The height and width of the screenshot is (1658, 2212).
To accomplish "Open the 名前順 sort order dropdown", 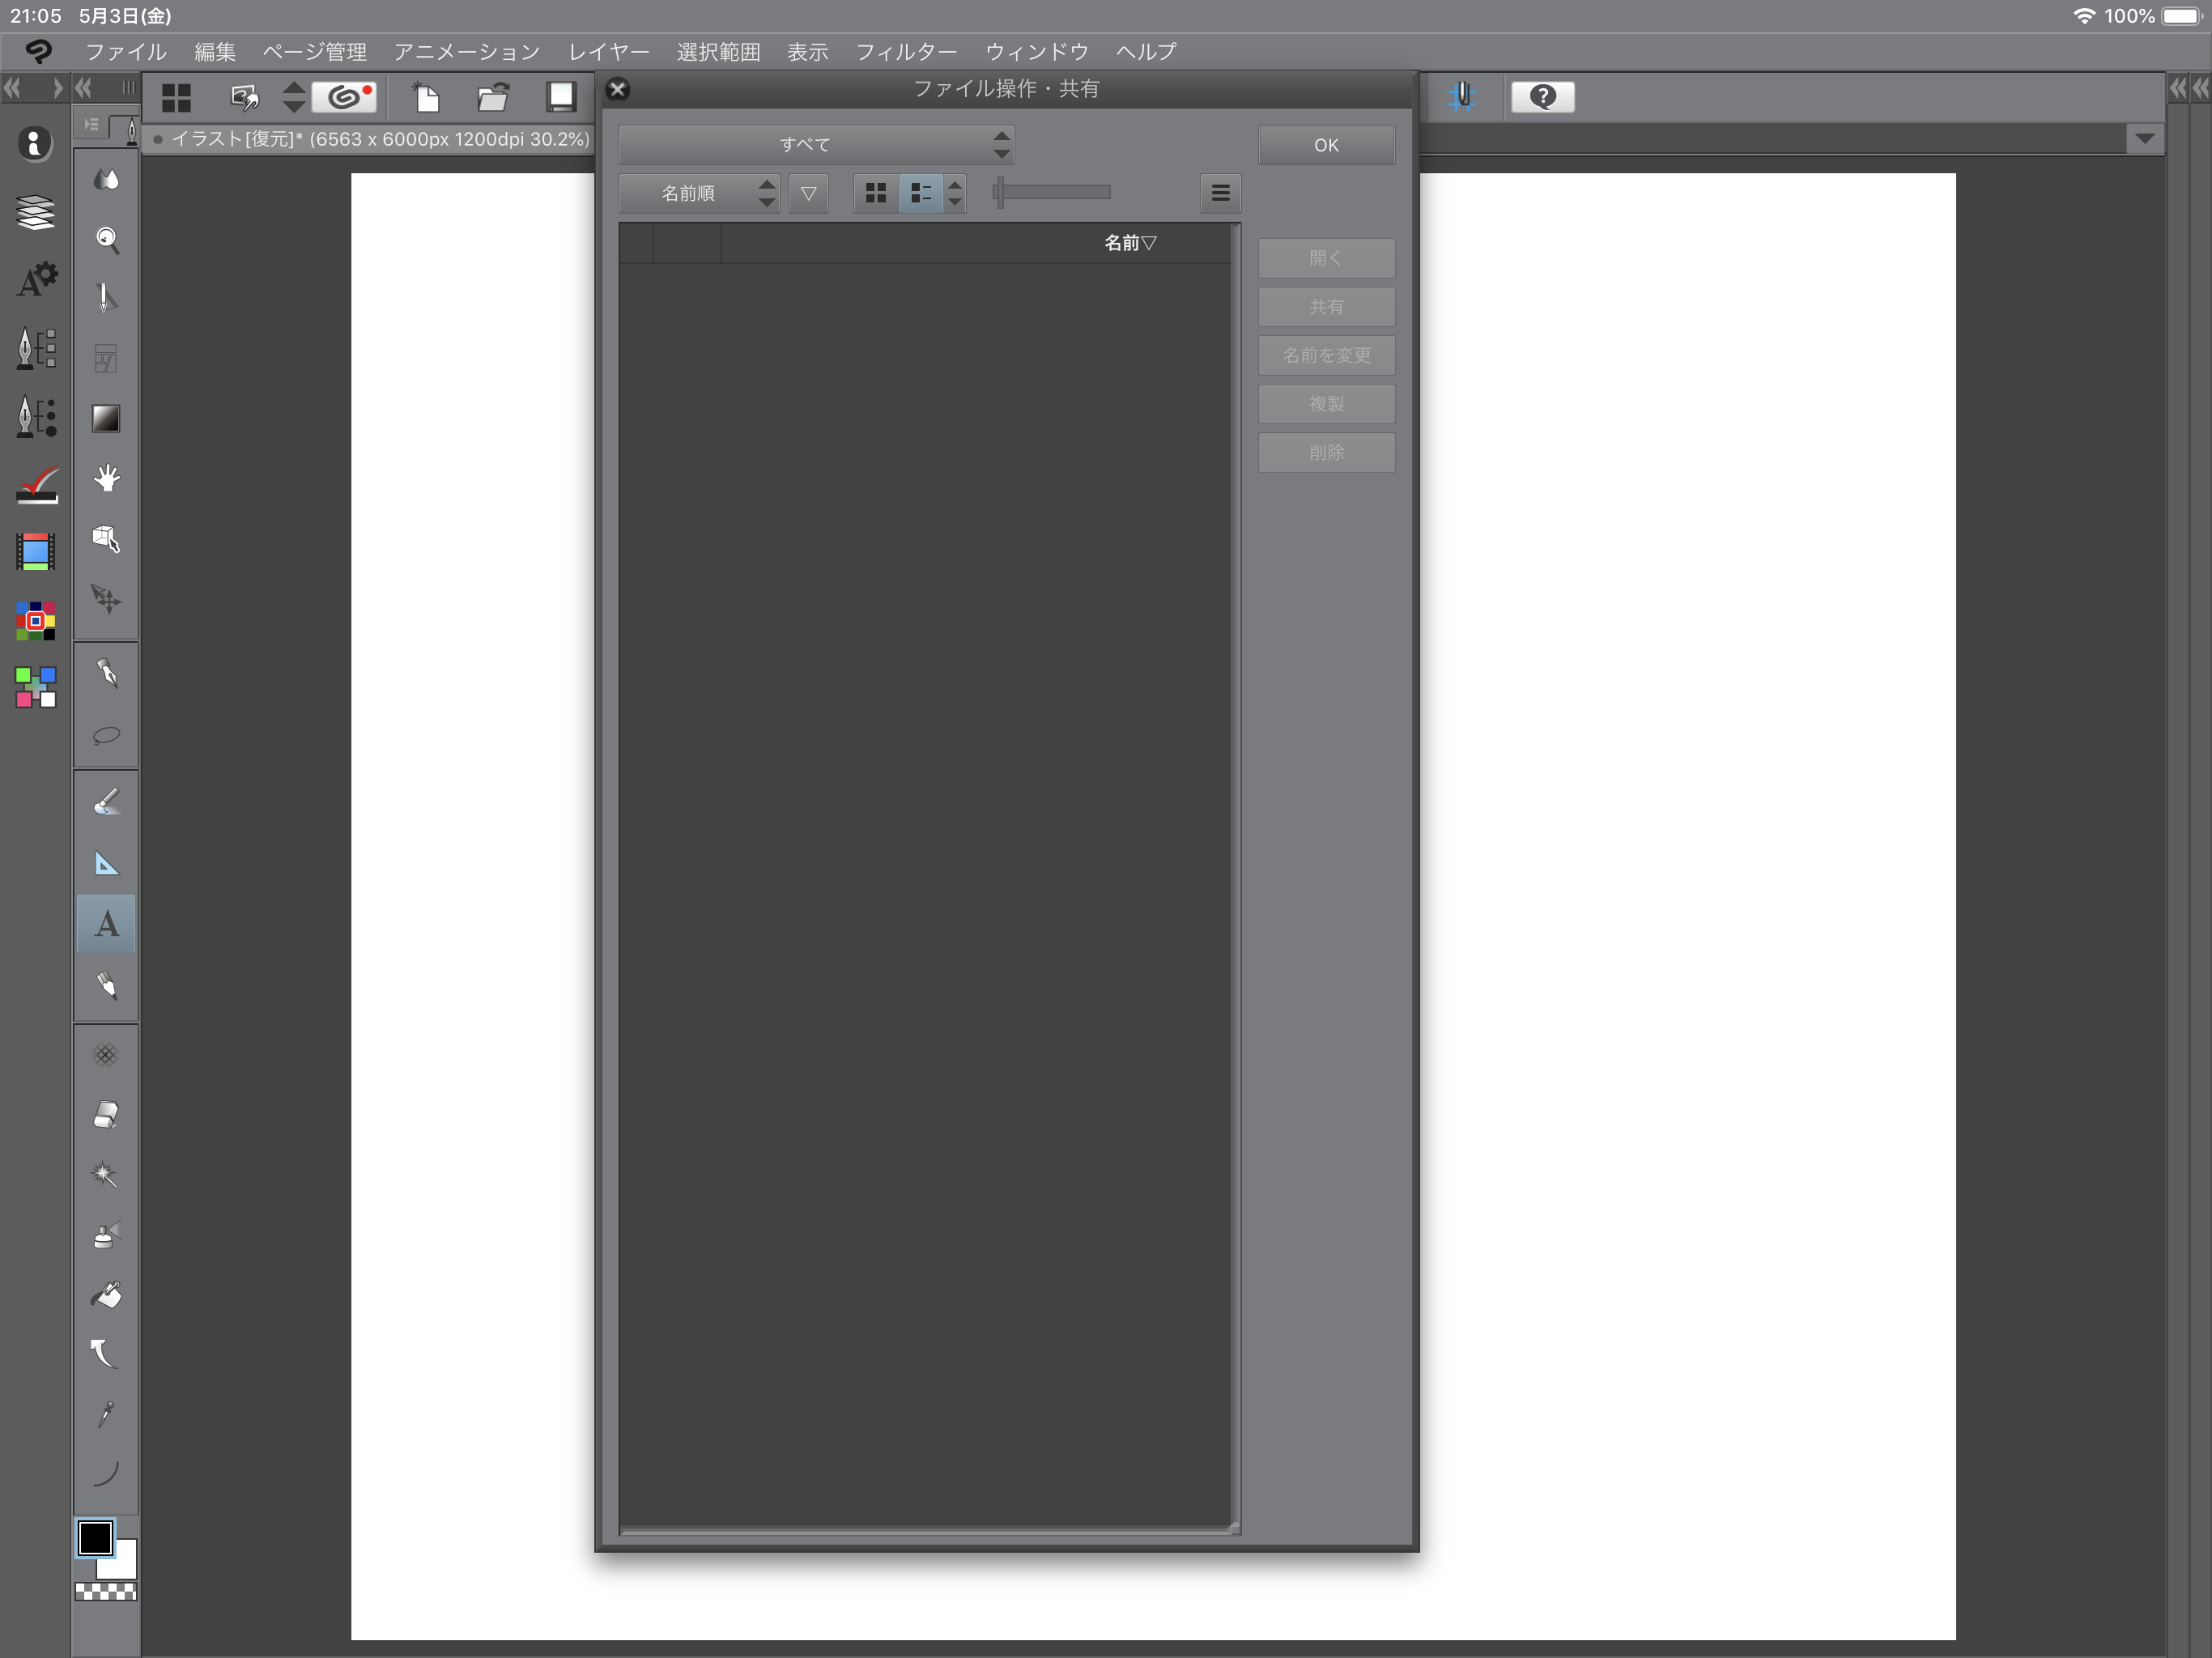I will pyautogui.click(x=699, y=193).
